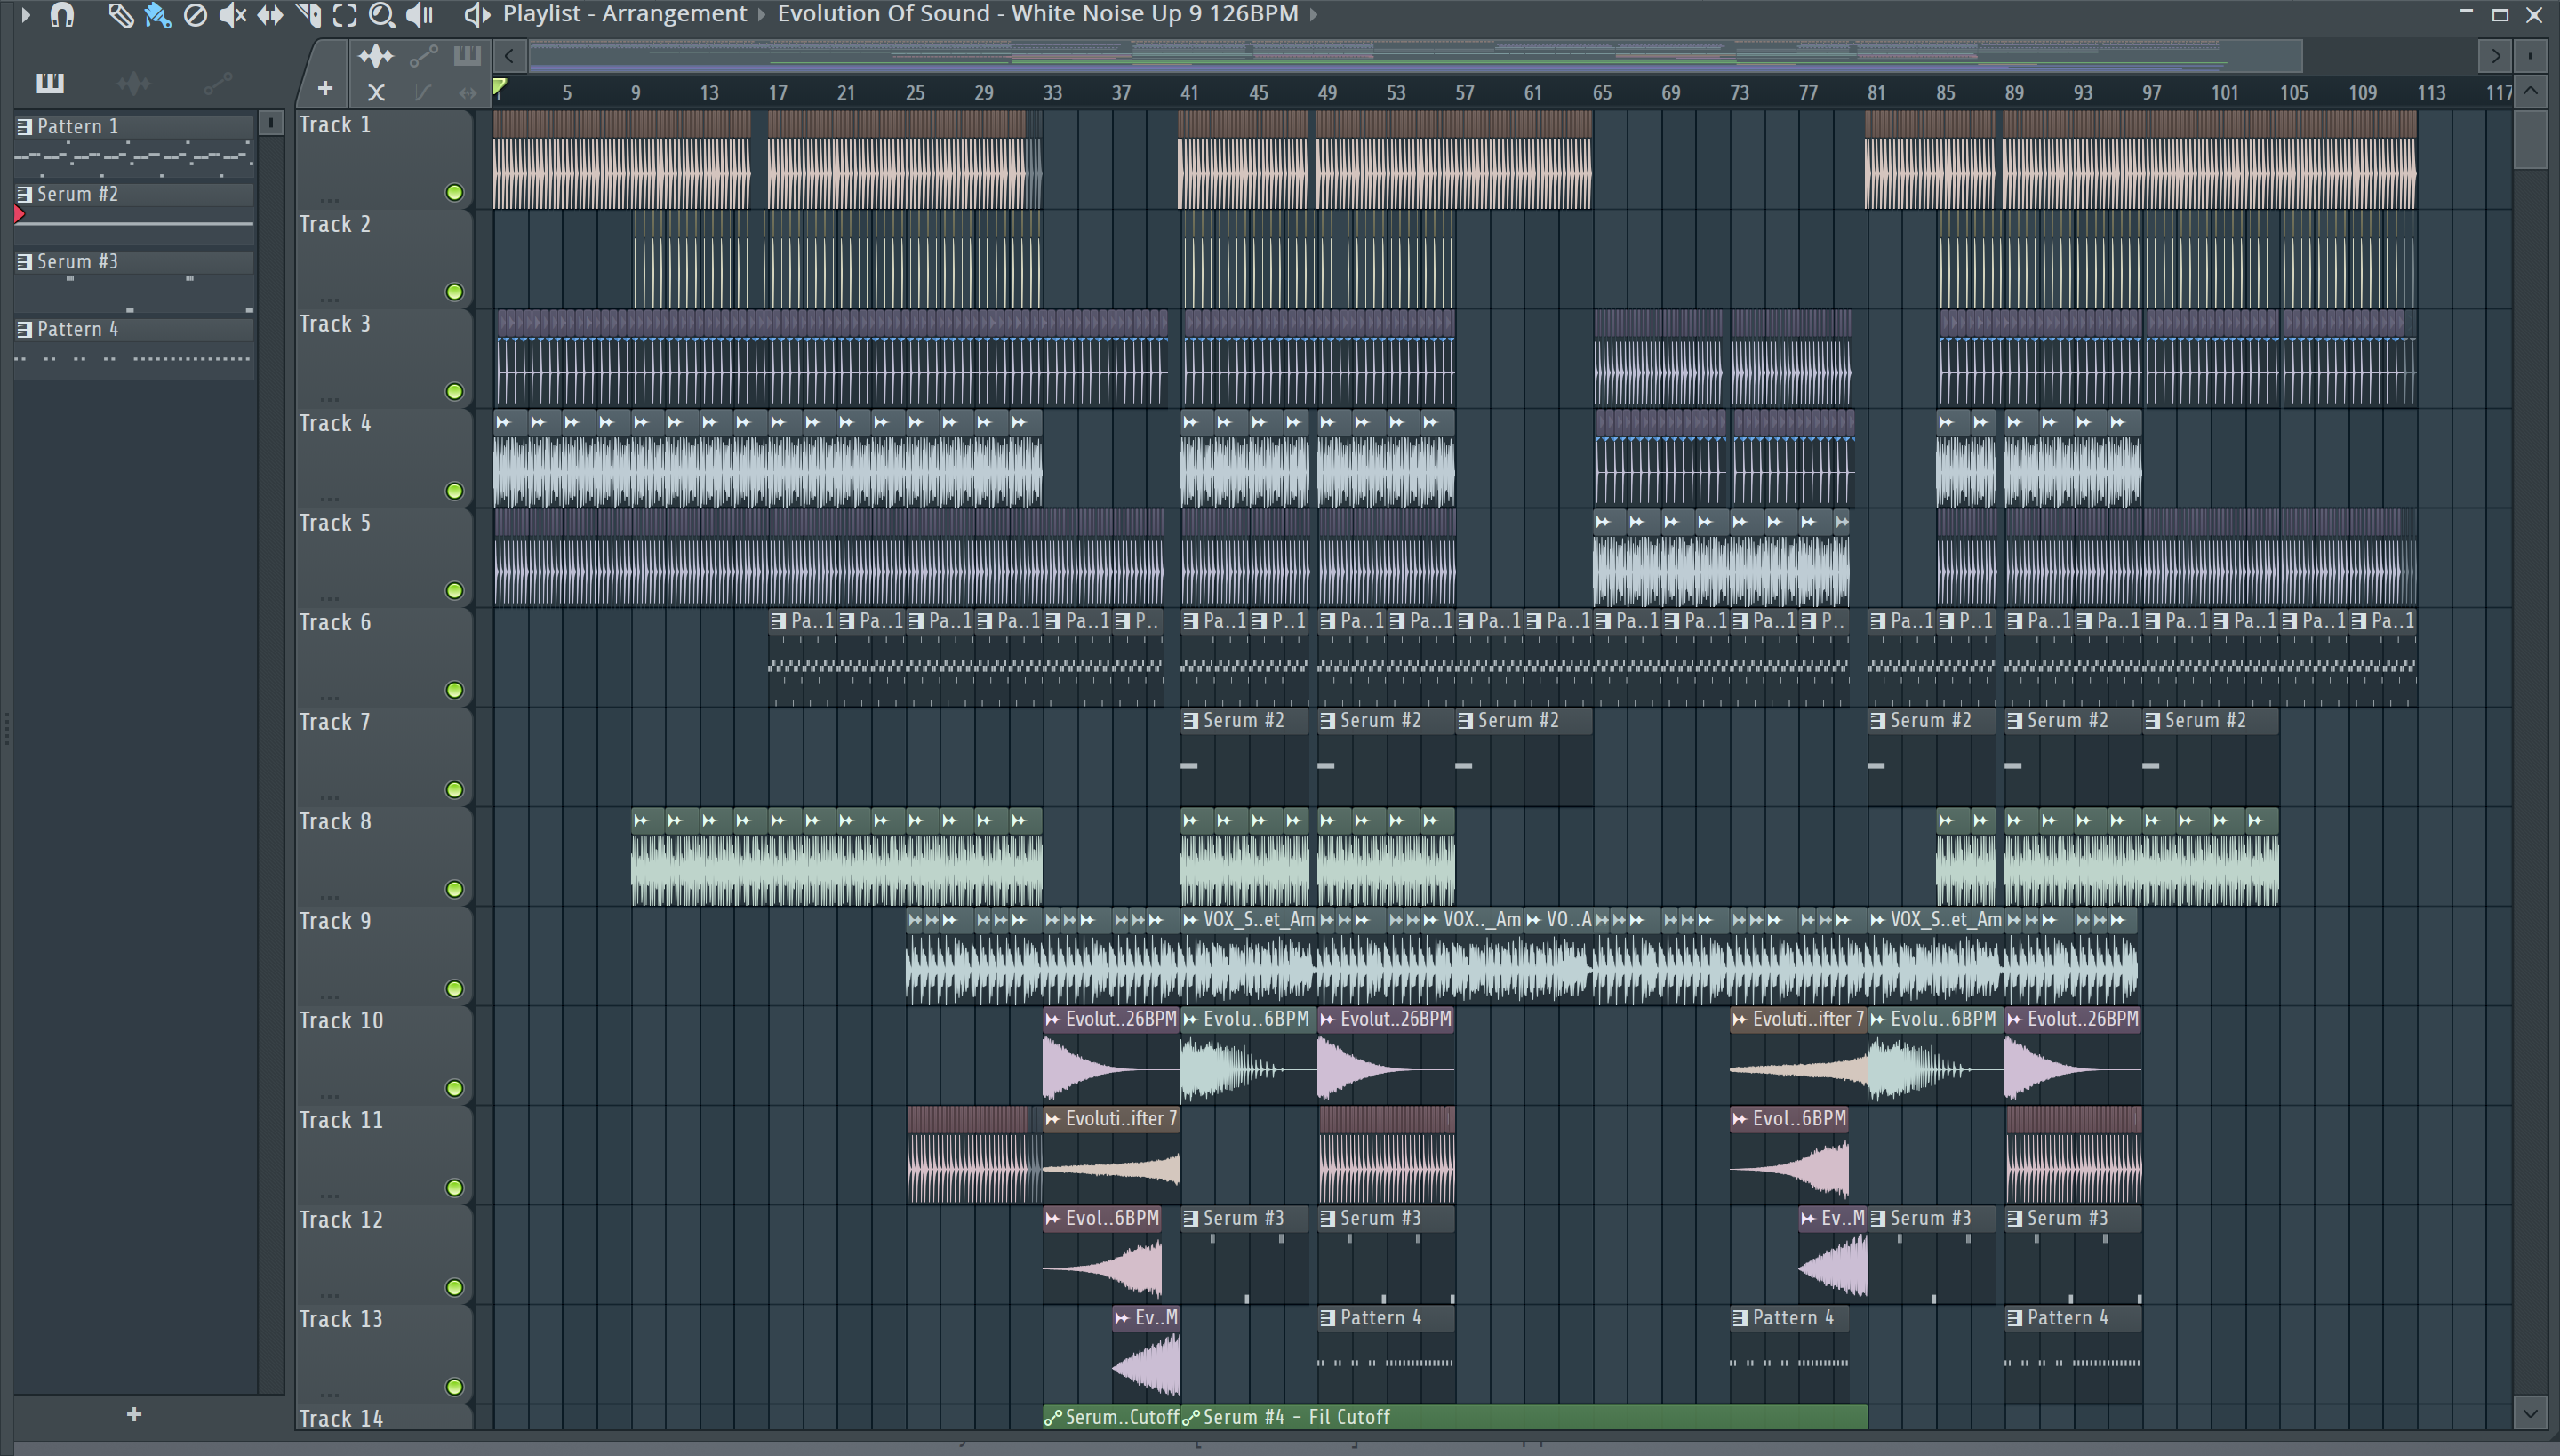Image resolution: width=2560 pixels, height=1456 pixels.
Task: Select the Zoom tool
Action: [x=381, y=15]
